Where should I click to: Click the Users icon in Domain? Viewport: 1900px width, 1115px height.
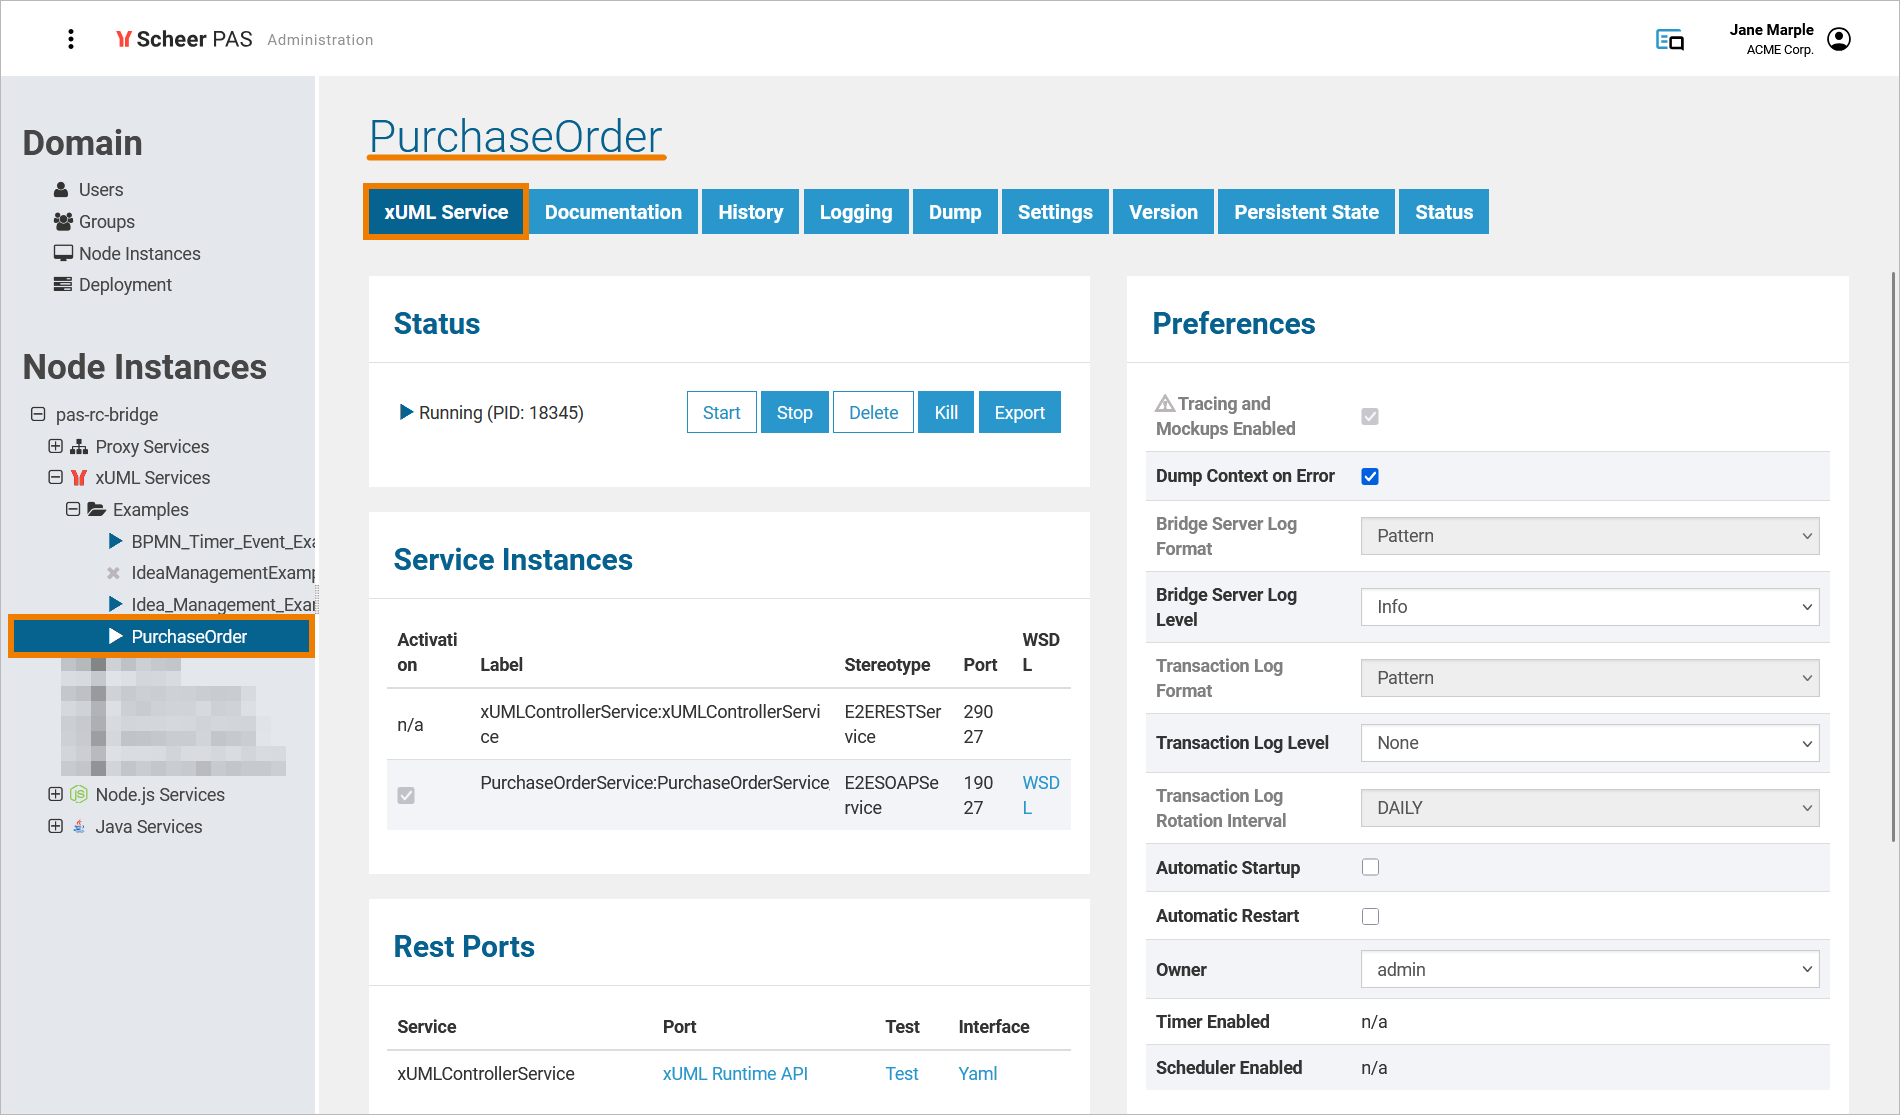tap(62, 190)
